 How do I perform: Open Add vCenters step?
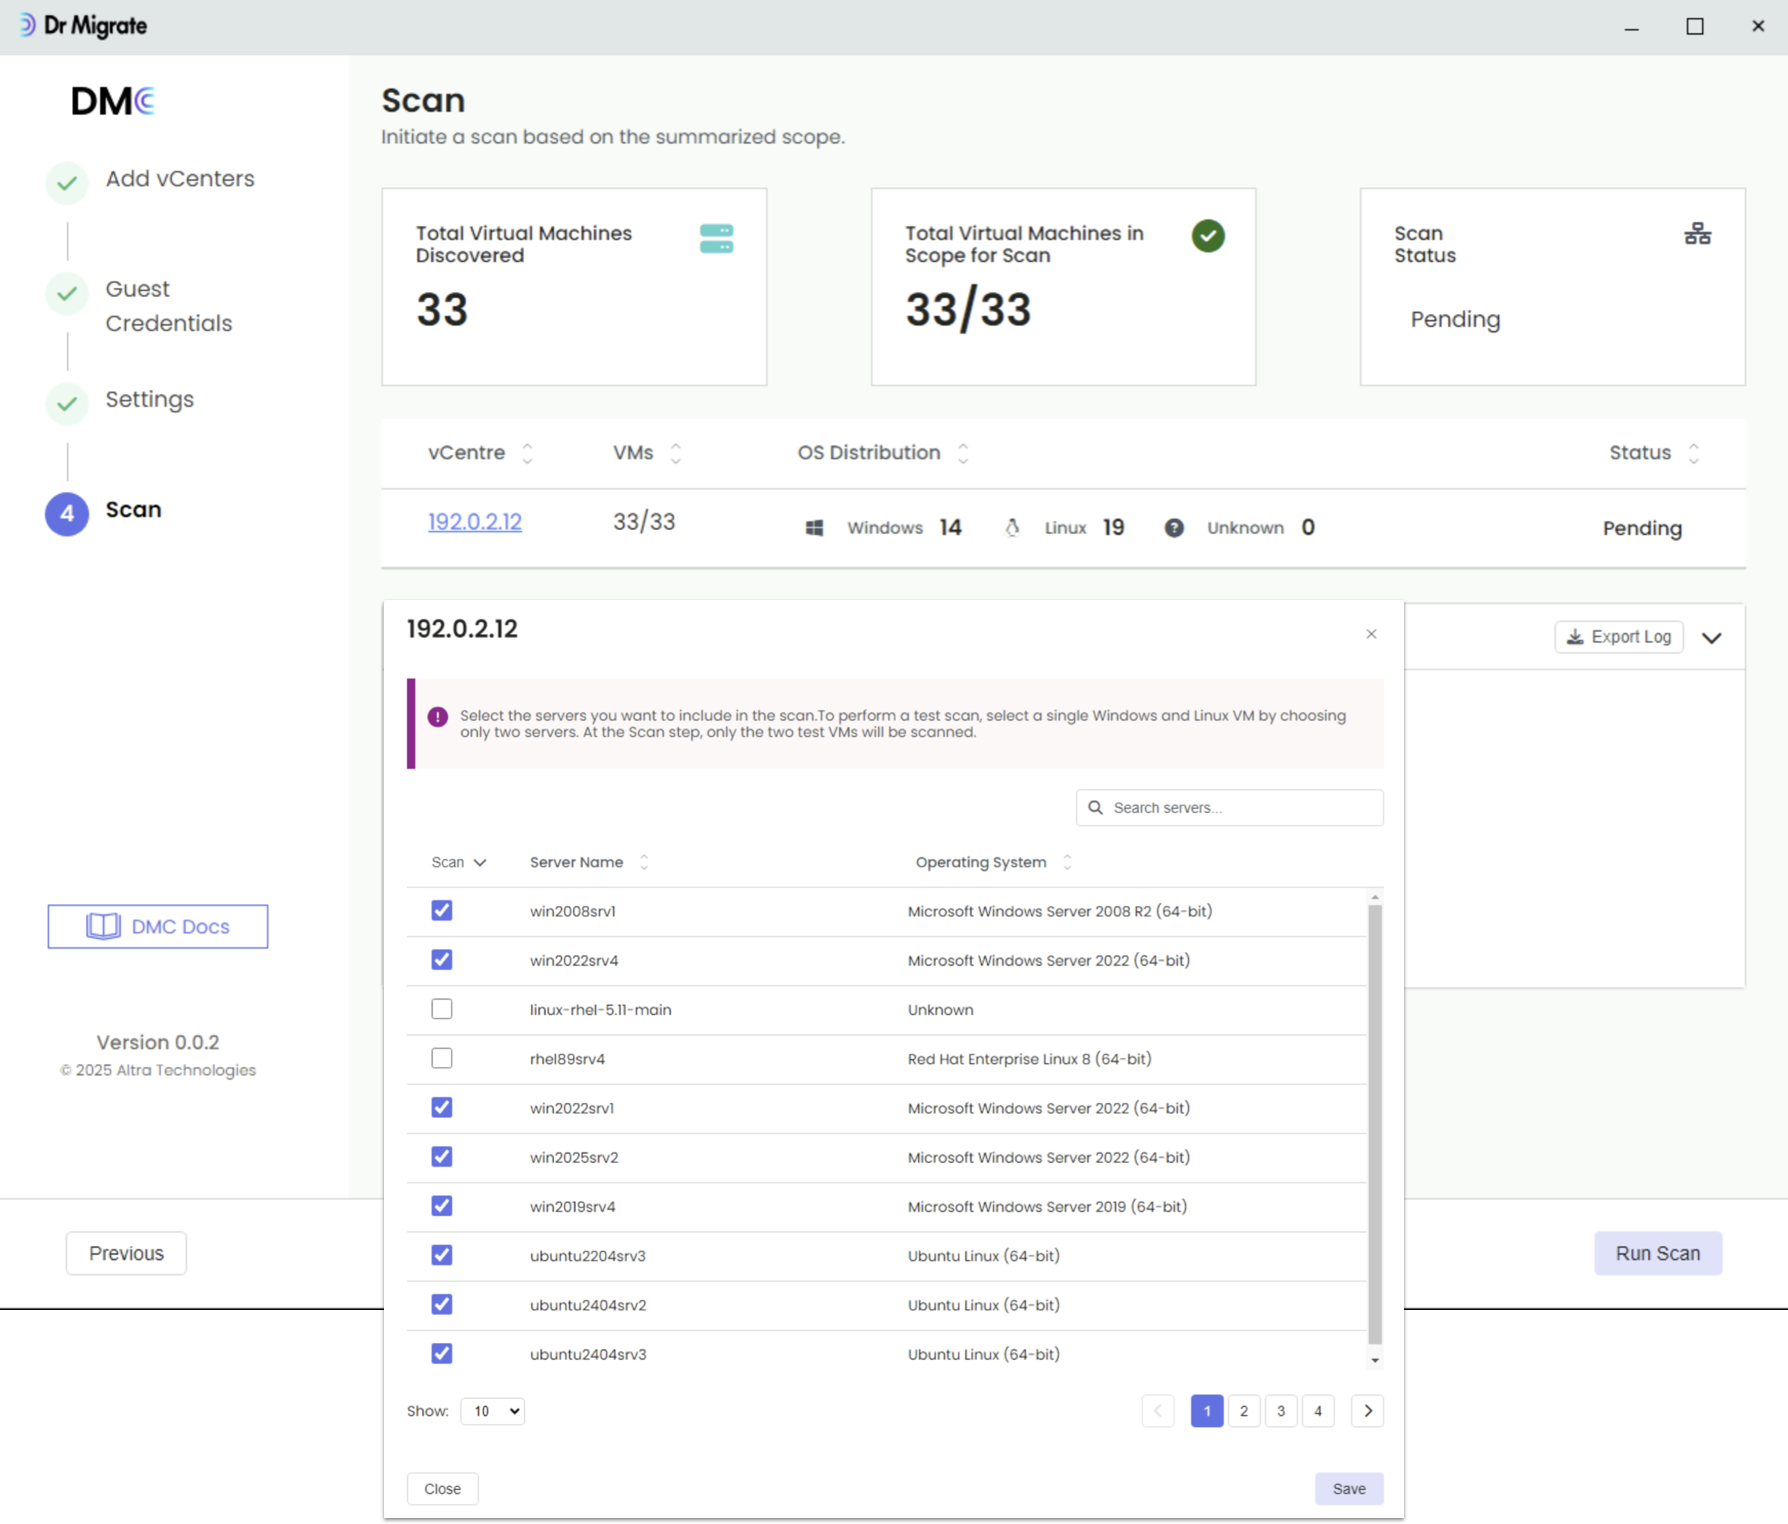180,179
